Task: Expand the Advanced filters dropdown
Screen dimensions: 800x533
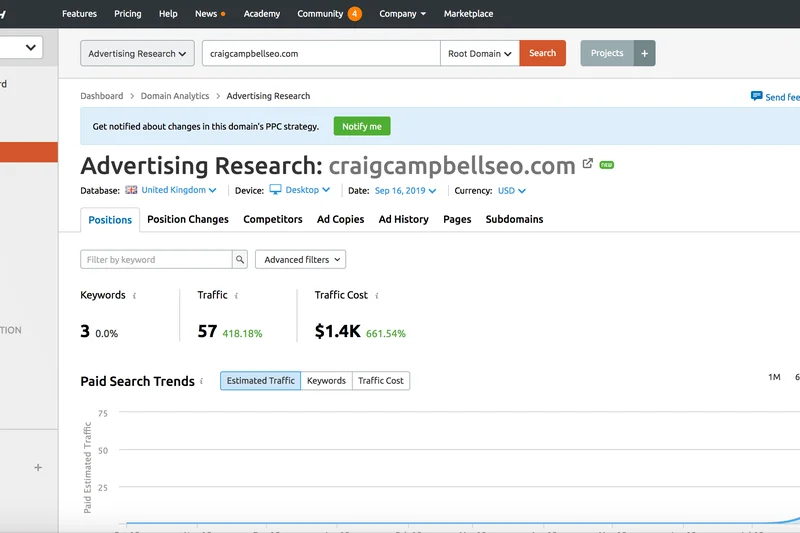Action: [301, 260]
